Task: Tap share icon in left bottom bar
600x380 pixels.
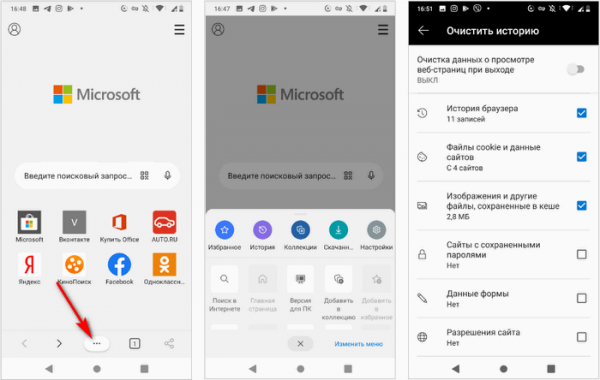Action: 169,344
